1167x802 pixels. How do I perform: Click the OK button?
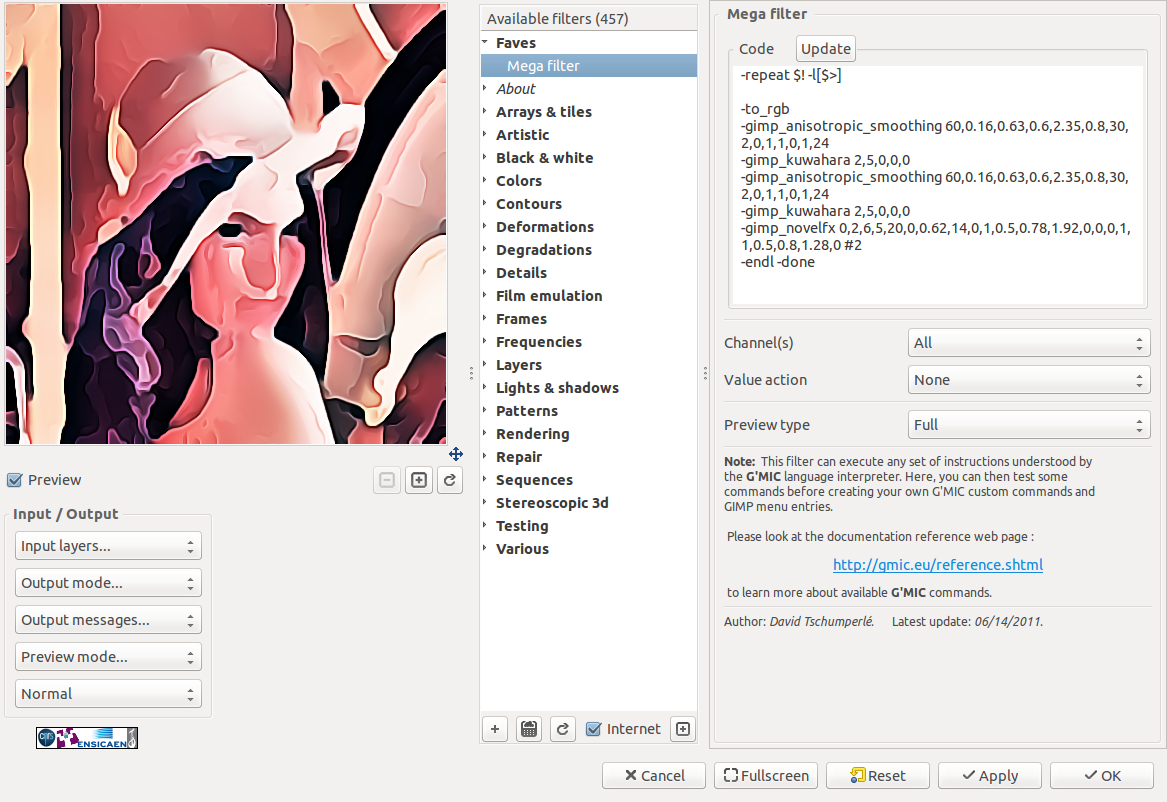[x=1102, y=775]
